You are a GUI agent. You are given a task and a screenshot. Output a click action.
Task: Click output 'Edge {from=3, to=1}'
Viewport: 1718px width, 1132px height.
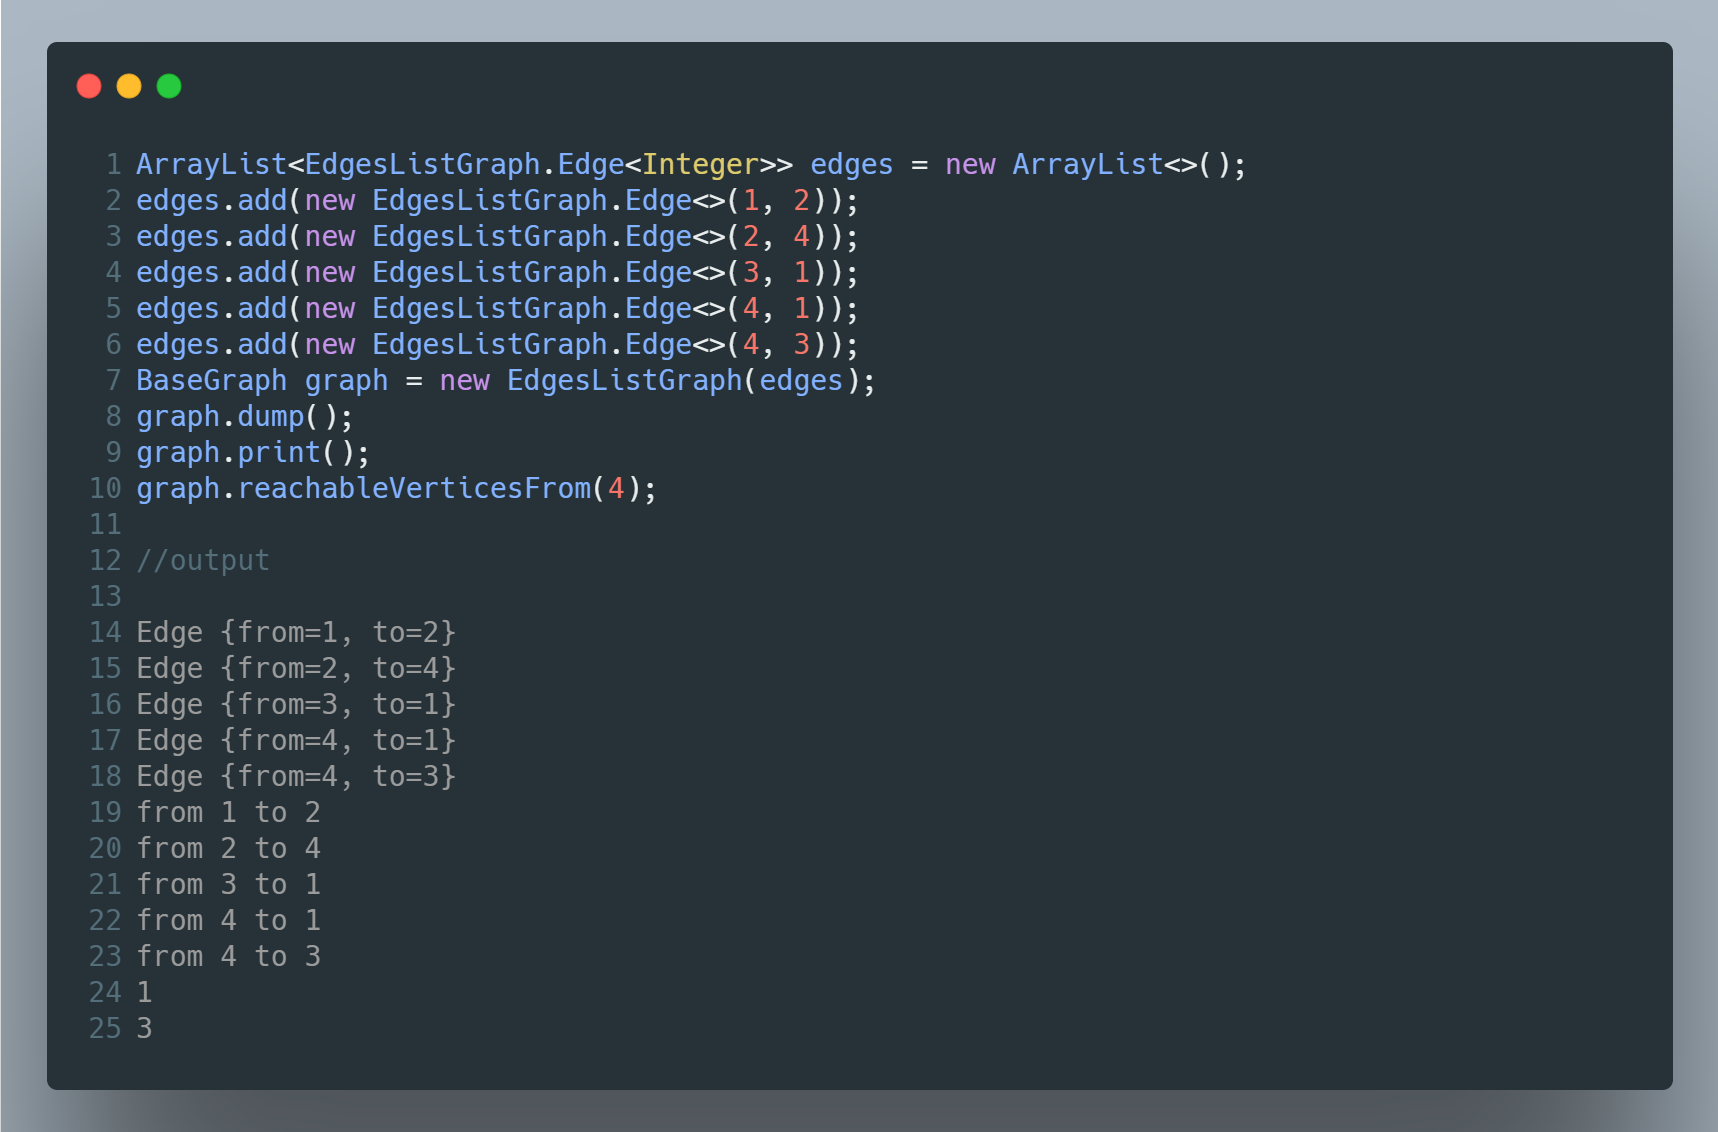coord(296,704)
